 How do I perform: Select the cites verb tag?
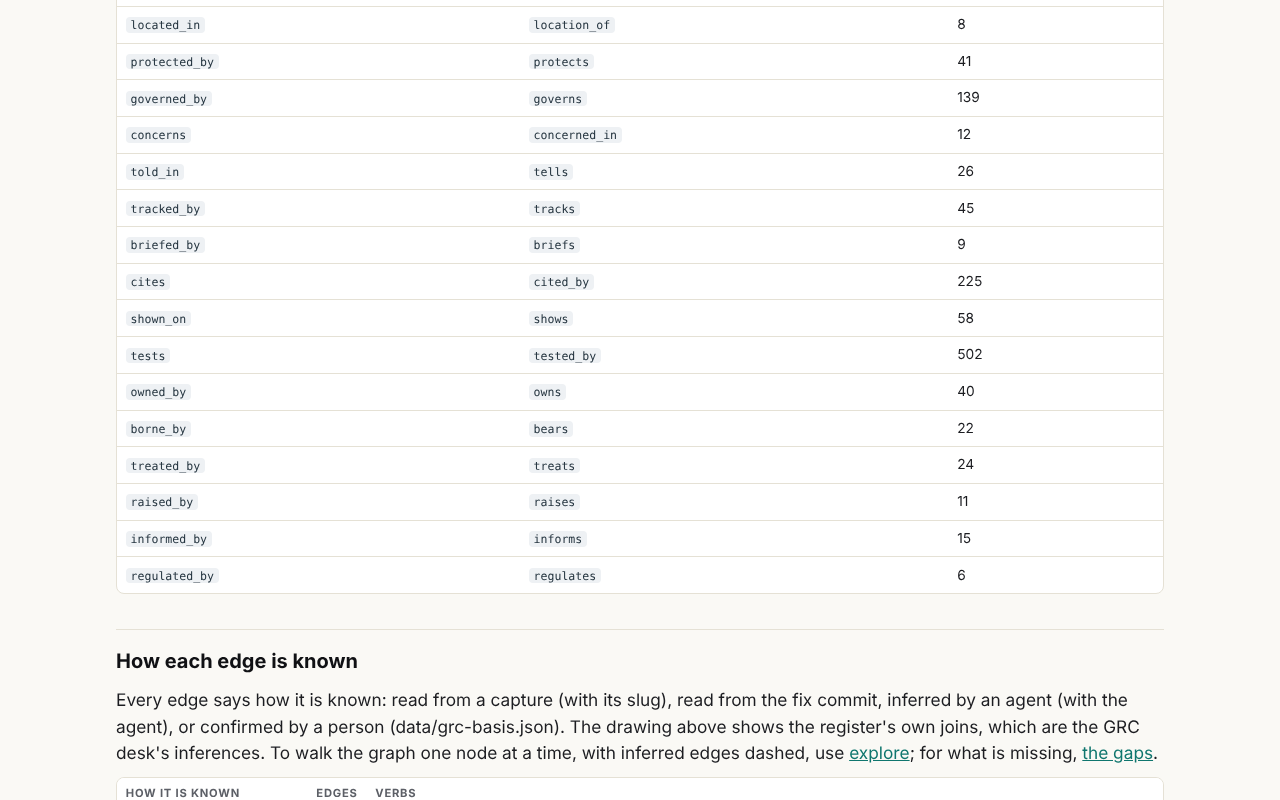coord(148,282)
